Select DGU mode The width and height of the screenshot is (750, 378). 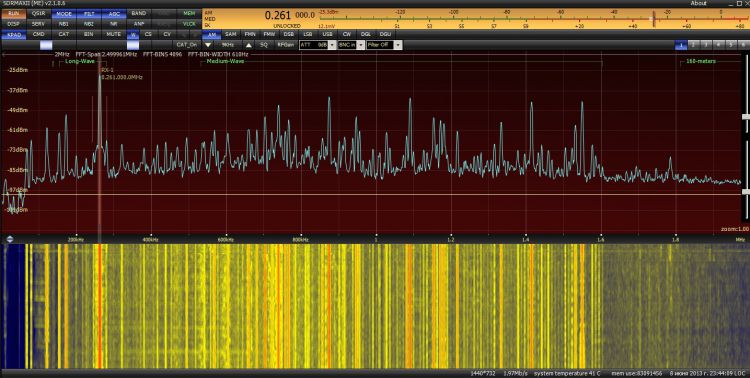(x=385, y=34)
